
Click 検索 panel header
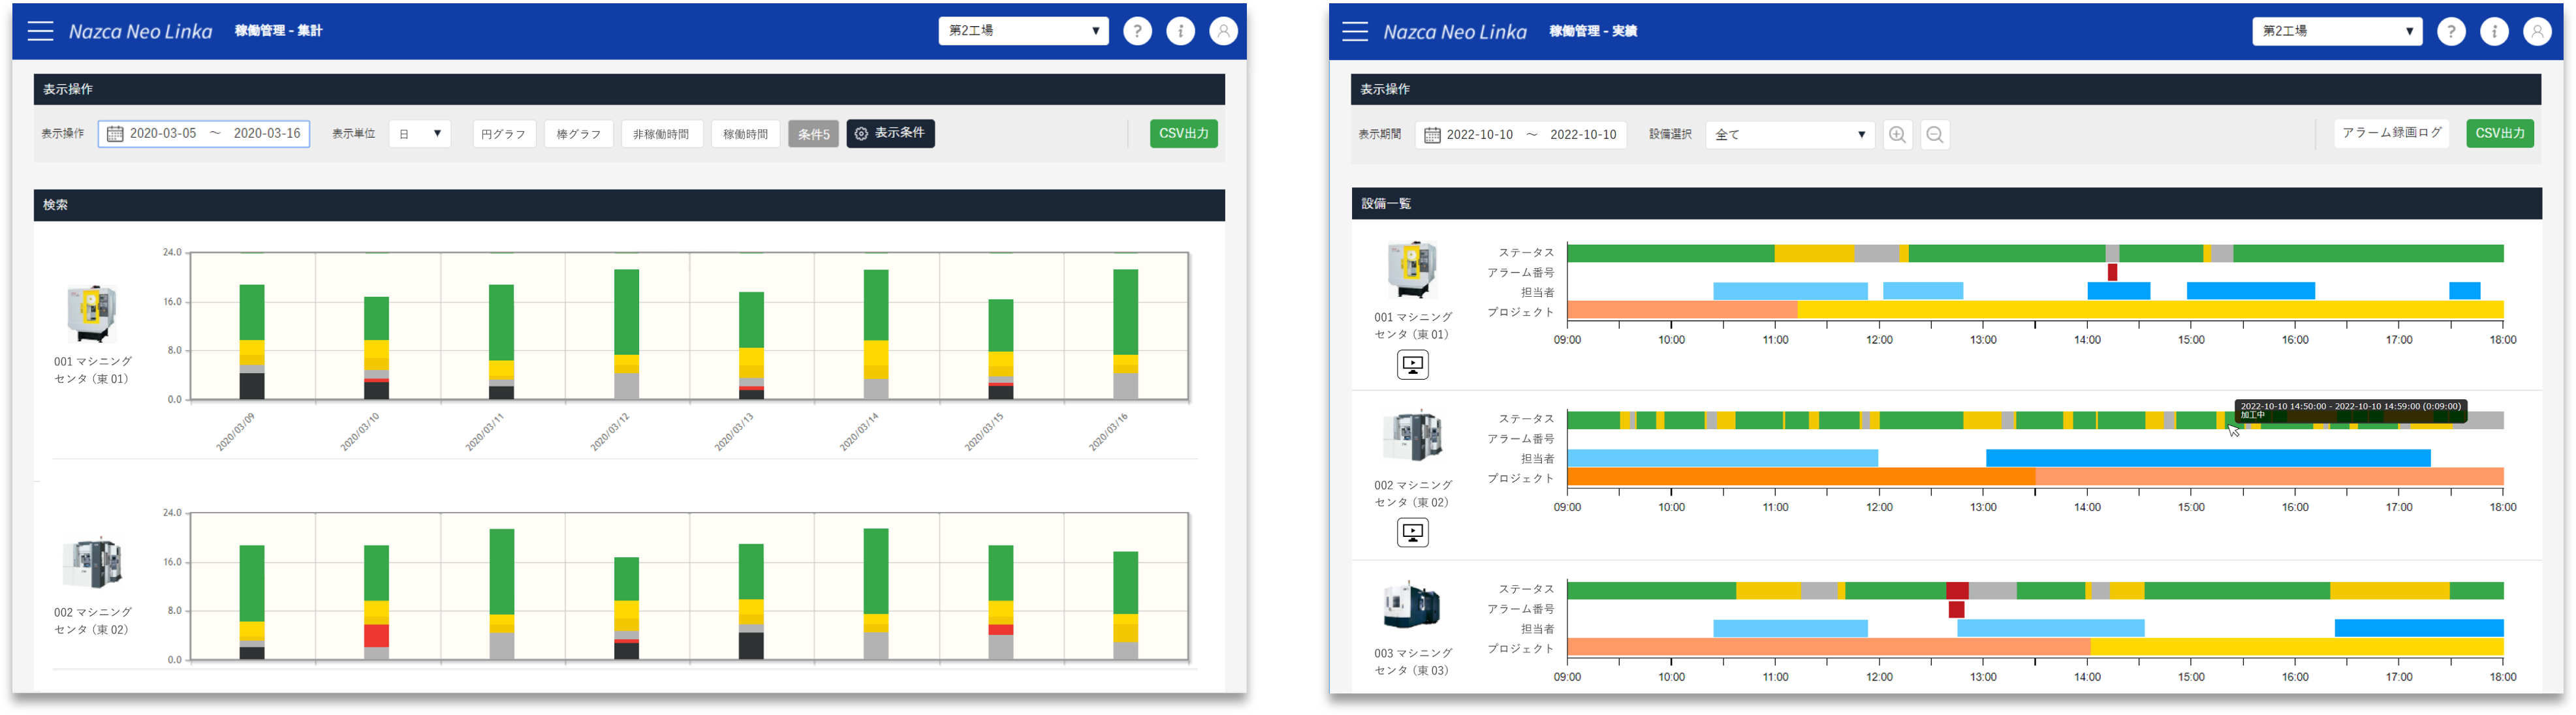coord(629,205)
